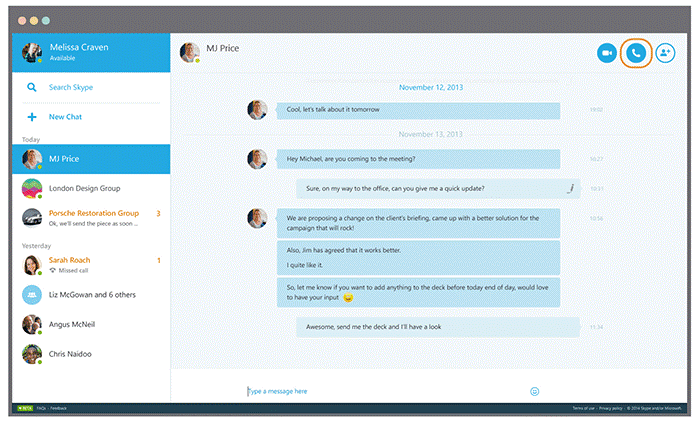
Task: Click the Feedback link in footer
Action: click(x=58, y=408)
